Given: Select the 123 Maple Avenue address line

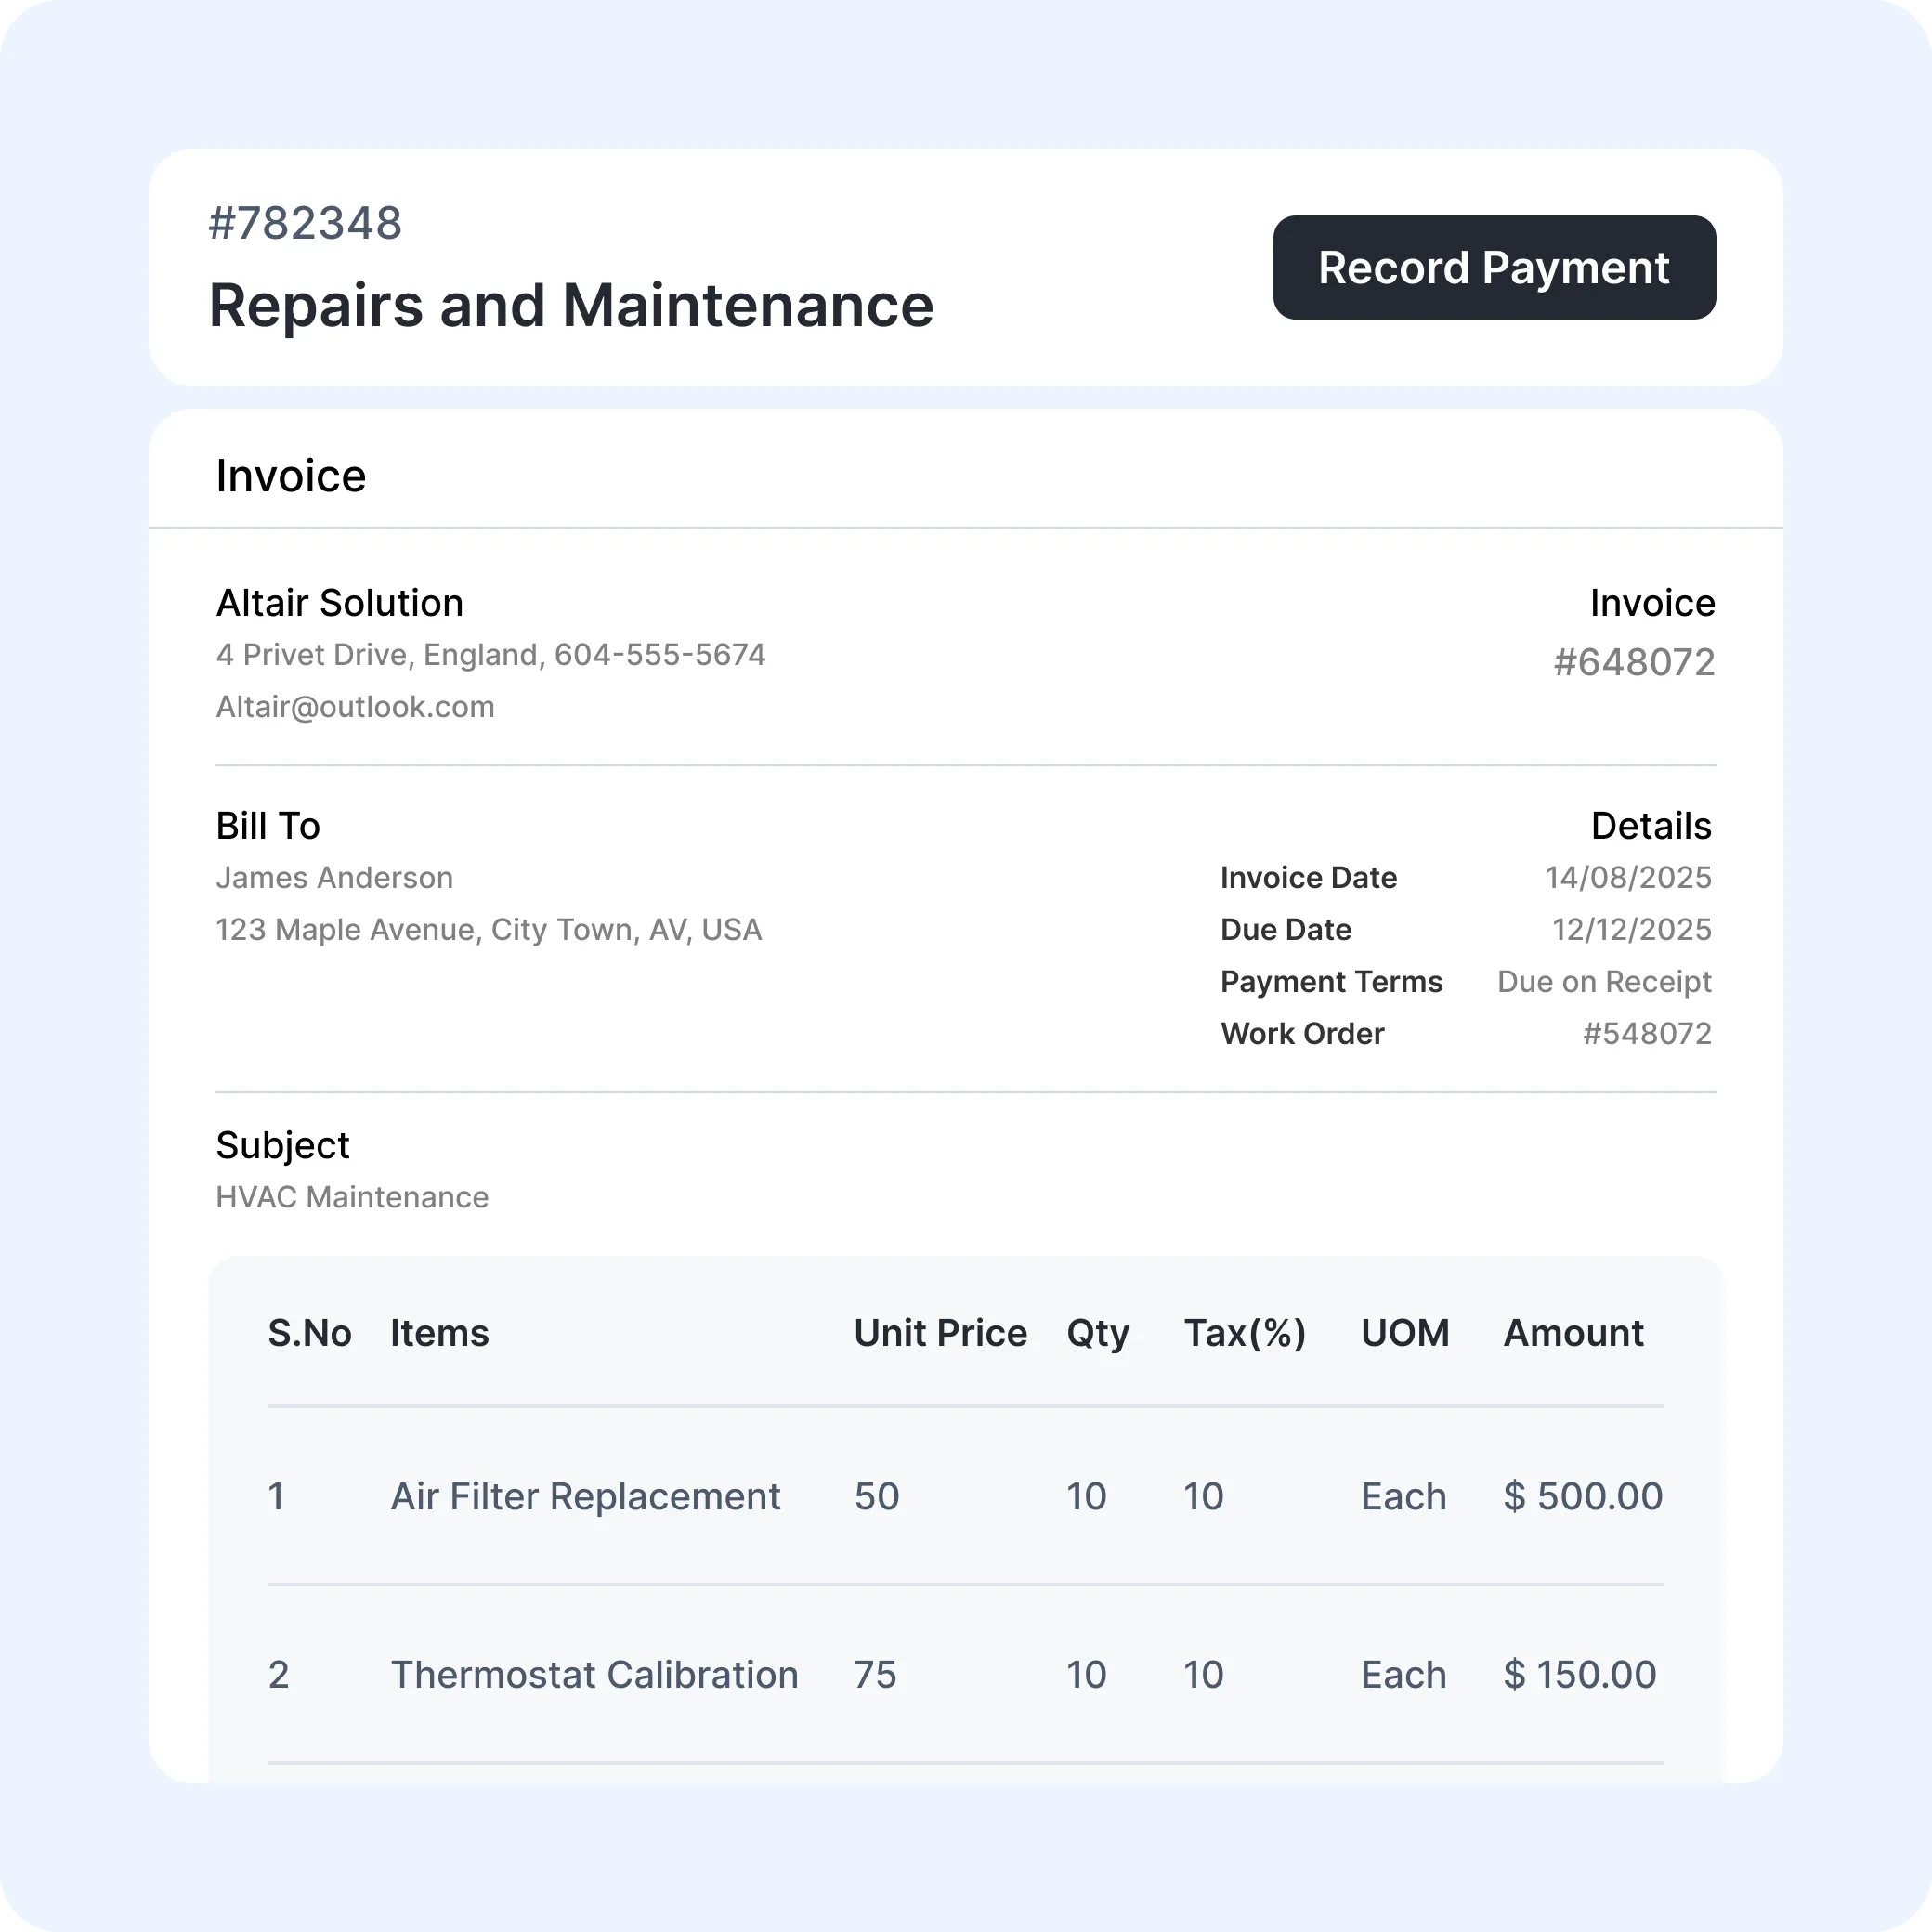Looking at the screenshot, I should point(489,929).
